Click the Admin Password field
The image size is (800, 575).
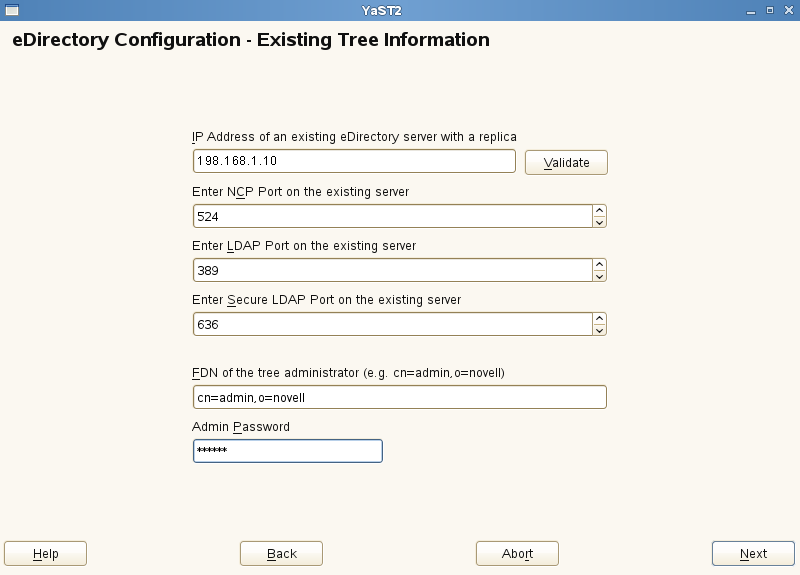point(288,451)
